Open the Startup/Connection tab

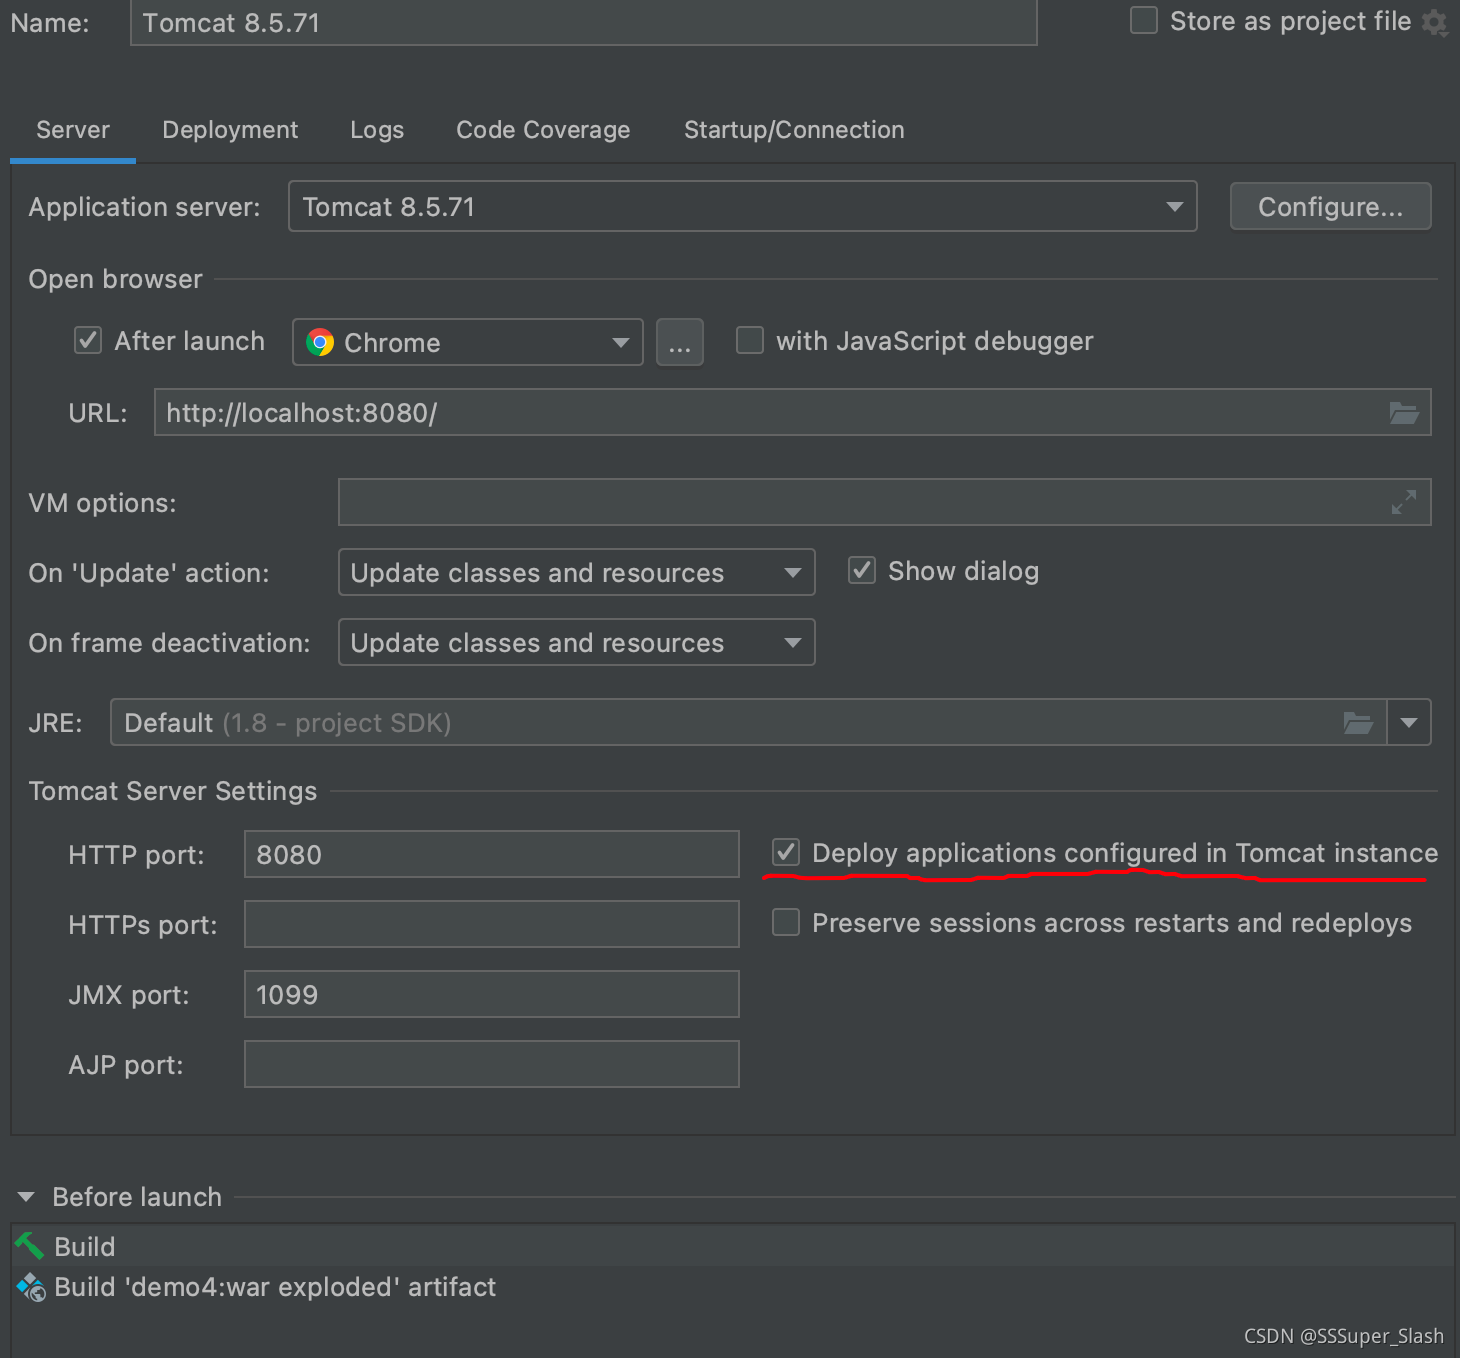pos(794,130)
